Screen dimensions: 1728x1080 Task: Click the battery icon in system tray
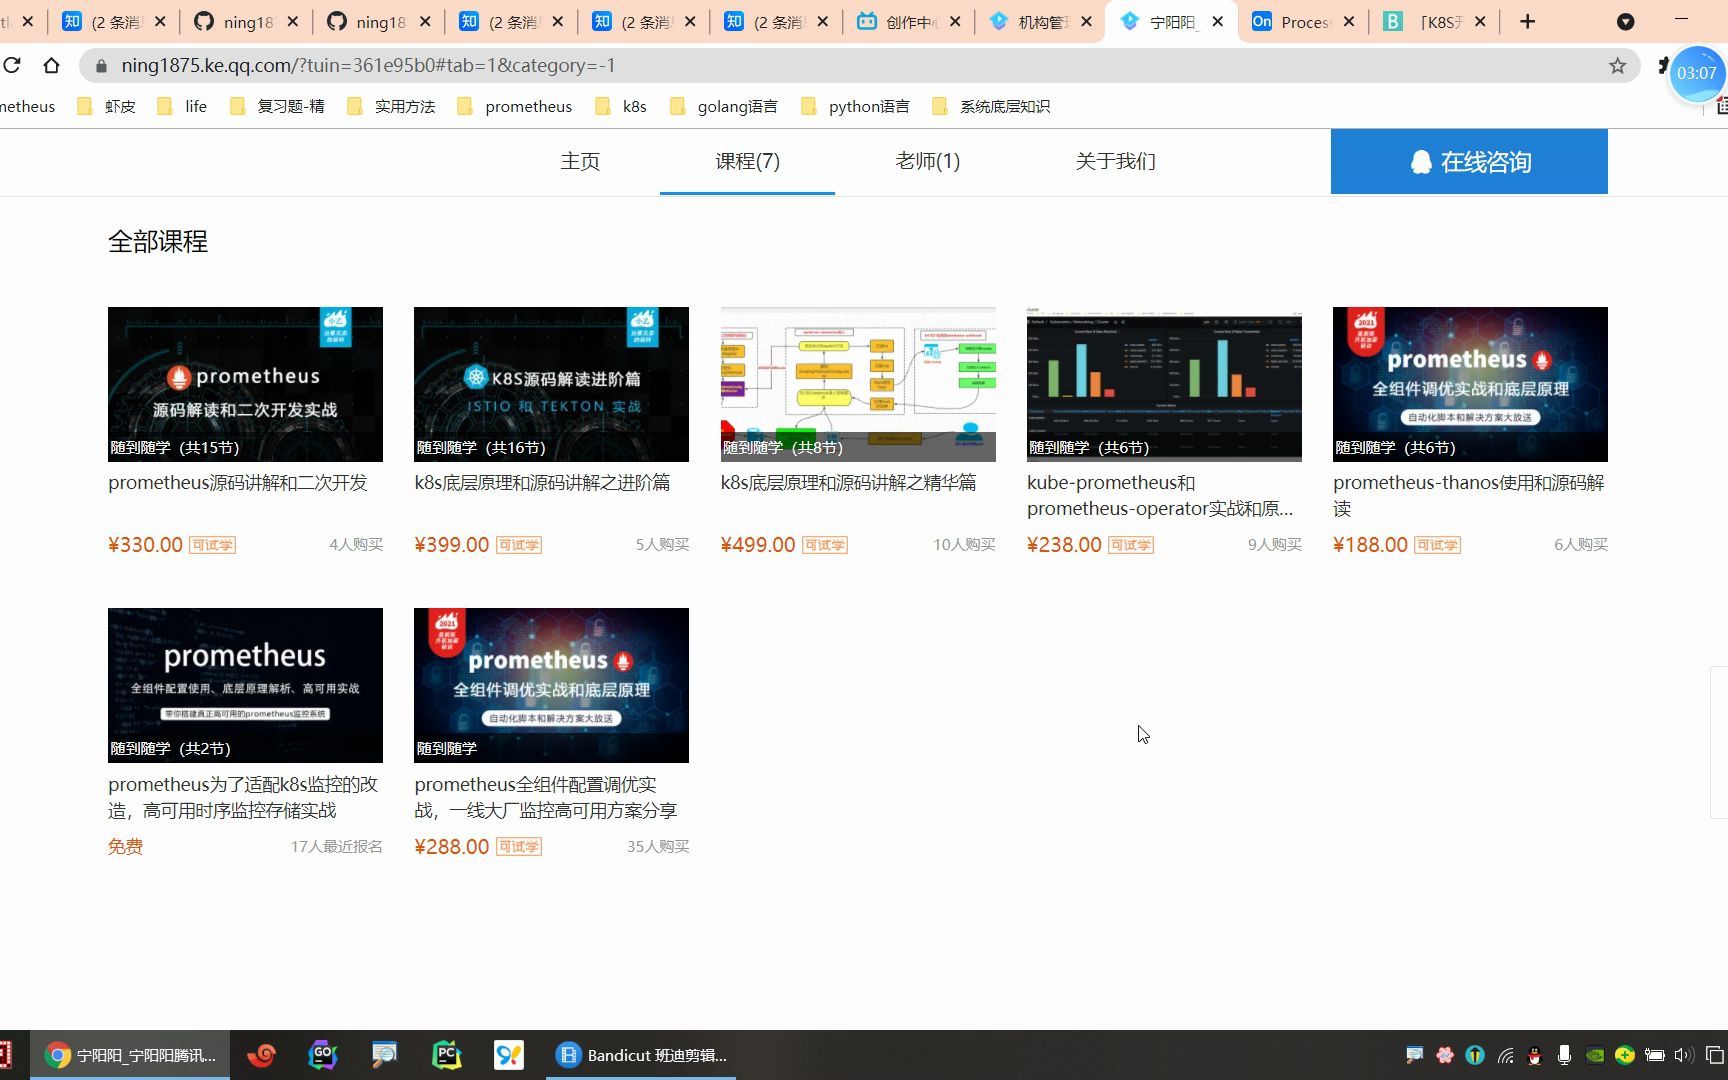(1655, 1055)
